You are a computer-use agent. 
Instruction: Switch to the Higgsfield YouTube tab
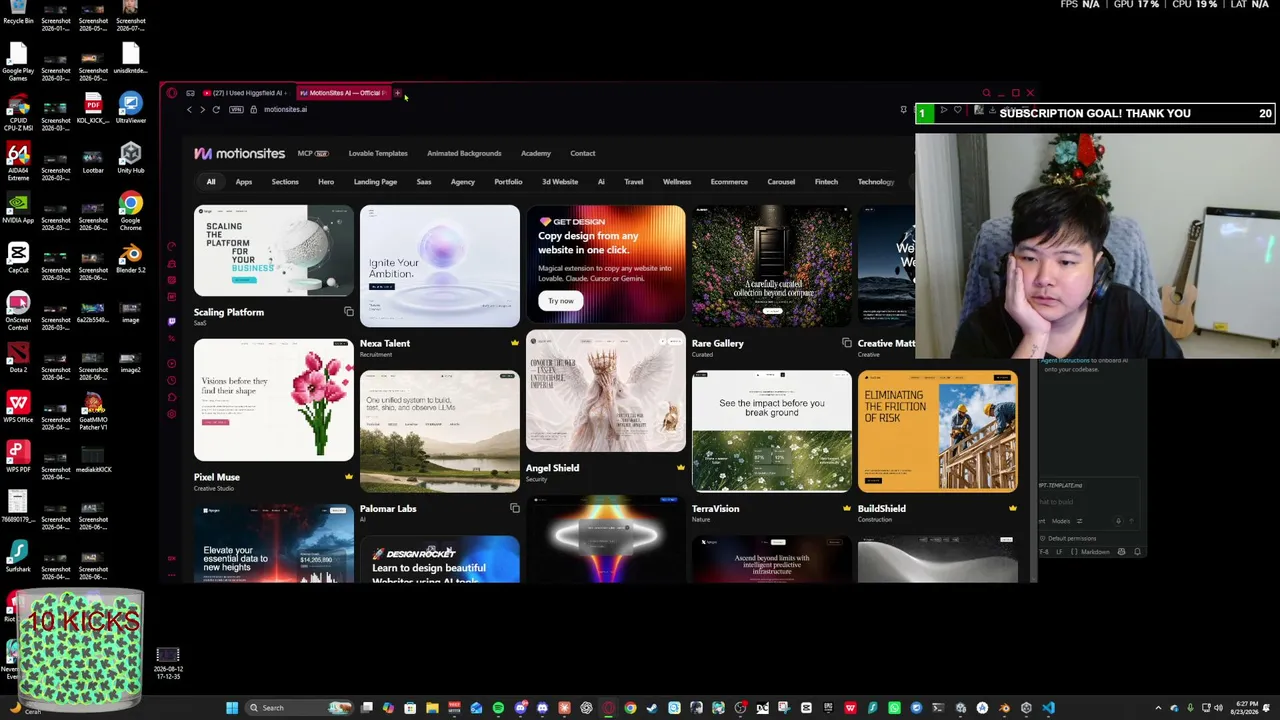pyautogui.click(x=247, y=93)
